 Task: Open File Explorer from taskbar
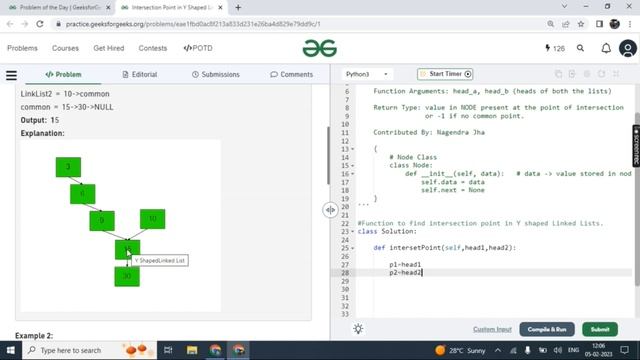point(192,350)
